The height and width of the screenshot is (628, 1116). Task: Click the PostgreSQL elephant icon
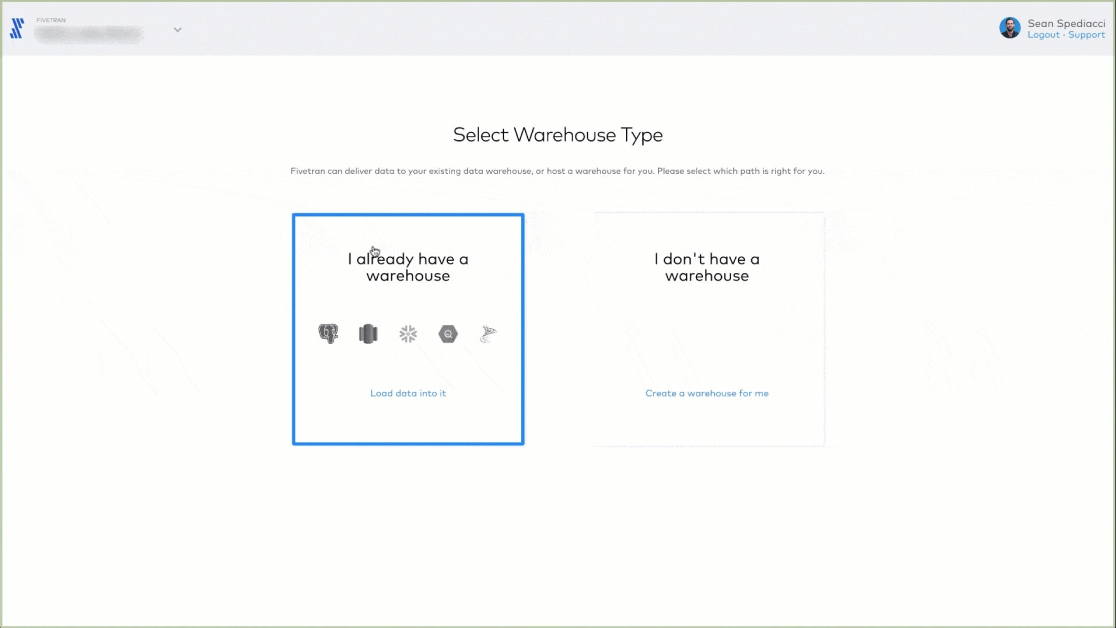tap(328, 335)
